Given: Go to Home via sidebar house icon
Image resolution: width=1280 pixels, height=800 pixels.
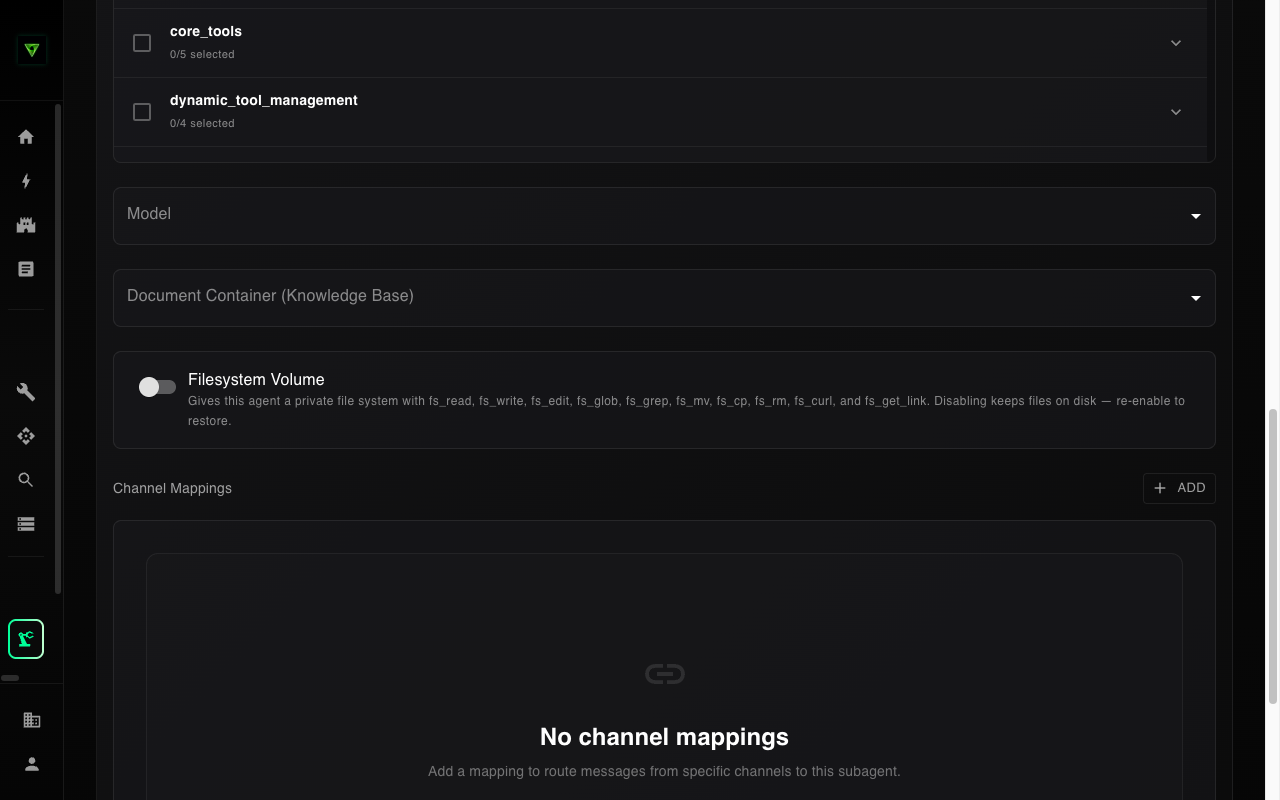Looking at the screenshot, I should click(x=26, y=137).
